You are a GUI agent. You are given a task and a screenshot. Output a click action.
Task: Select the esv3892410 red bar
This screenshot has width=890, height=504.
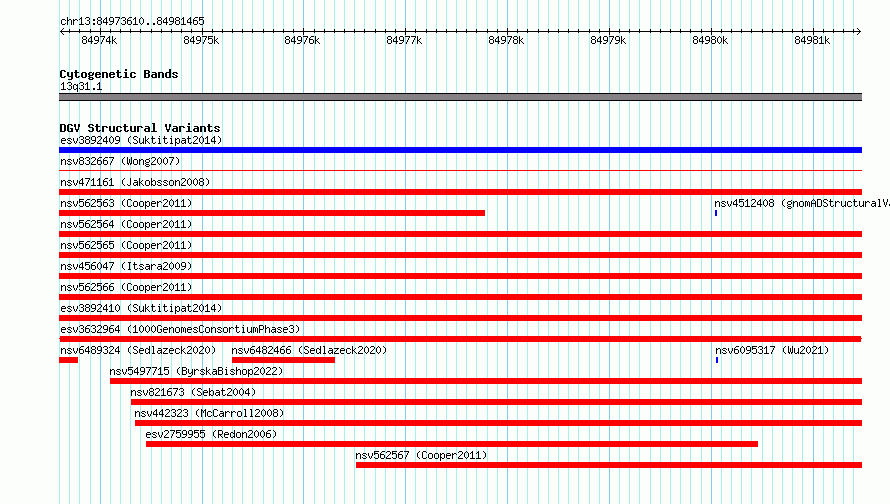(x=460, y=318)
